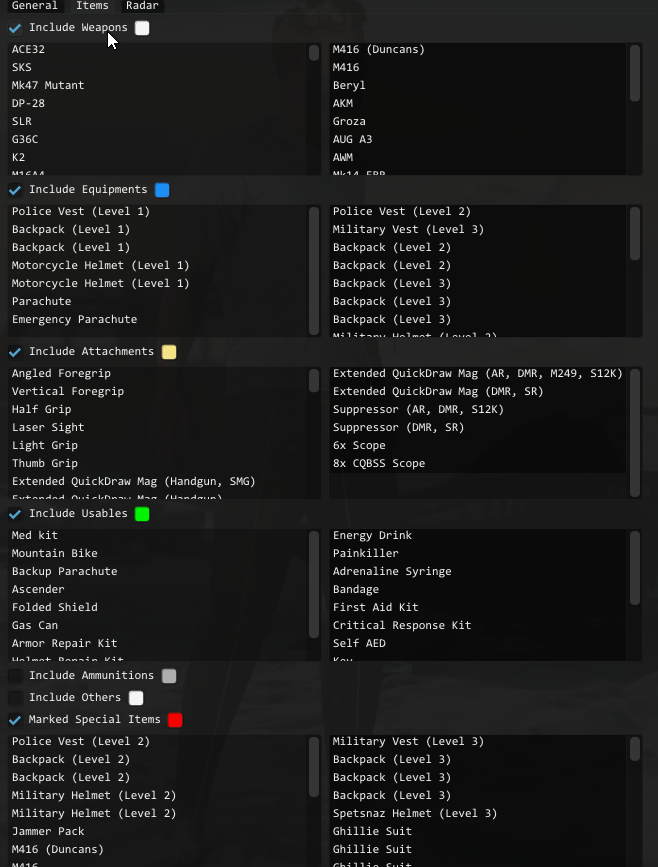The image size is (658, 867).
Task: Click the yellow Include Attachments color swatch
Action: click(169, 352)
